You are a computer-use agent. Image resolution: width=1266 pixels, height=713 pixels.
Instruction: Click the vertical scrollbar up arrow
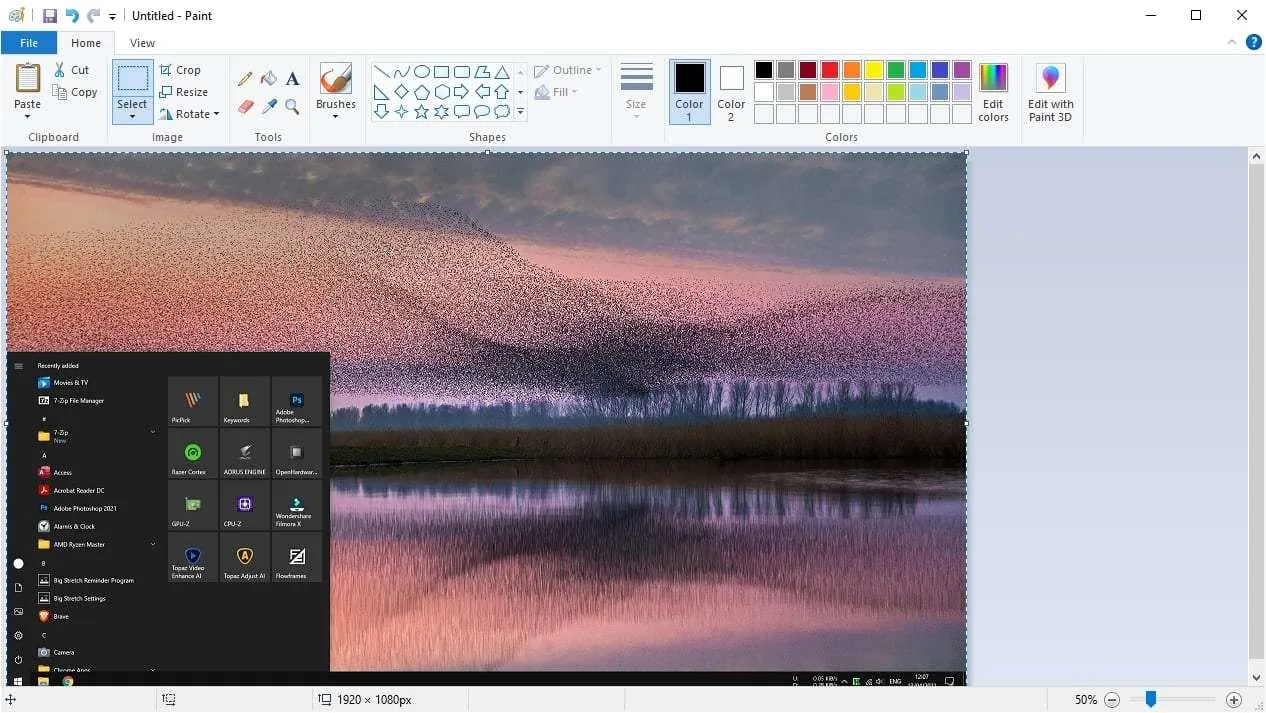tap(1257, 157)
